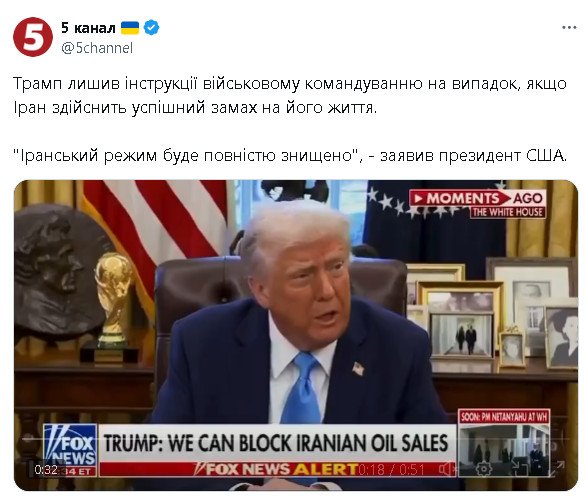Enable picture-in-picture mode icon
The height and width of the screenshot is (501, 585).
click(x=521, y=469)
